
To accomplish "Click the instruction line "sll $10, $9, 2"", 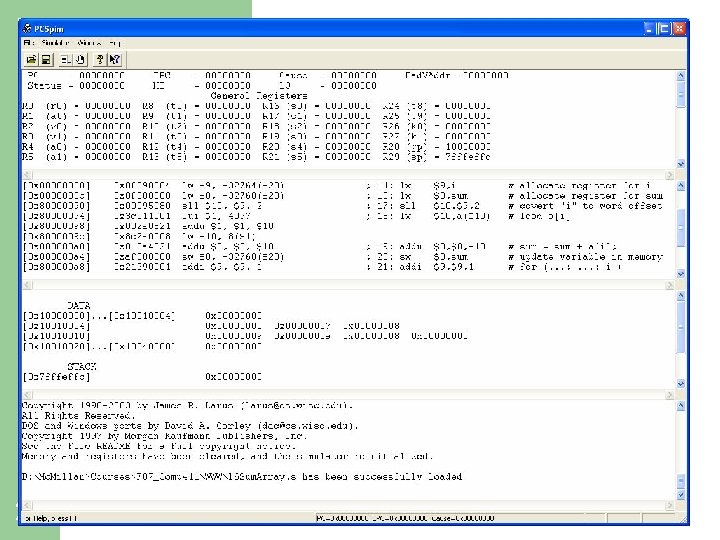I will (222, 206).
